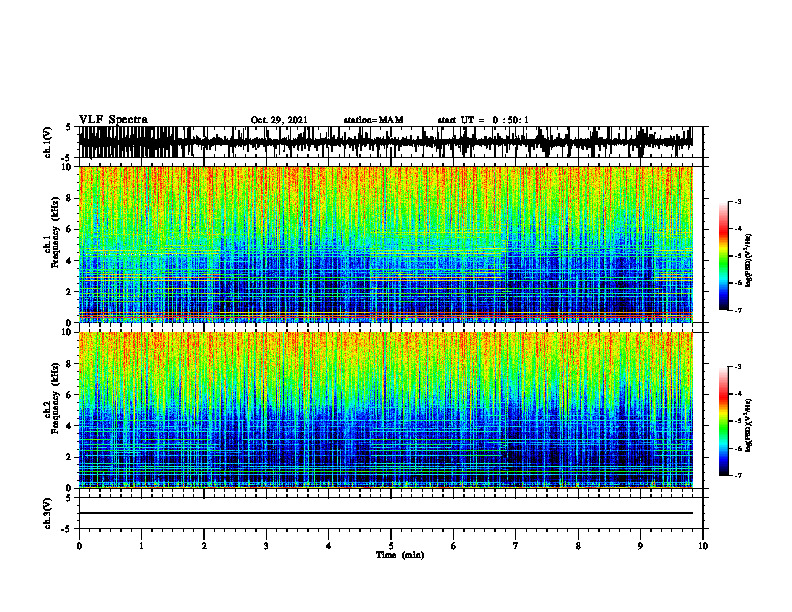Click the ch.1 spectrogram color bar
792x612 pixels.
click(724, 256)
